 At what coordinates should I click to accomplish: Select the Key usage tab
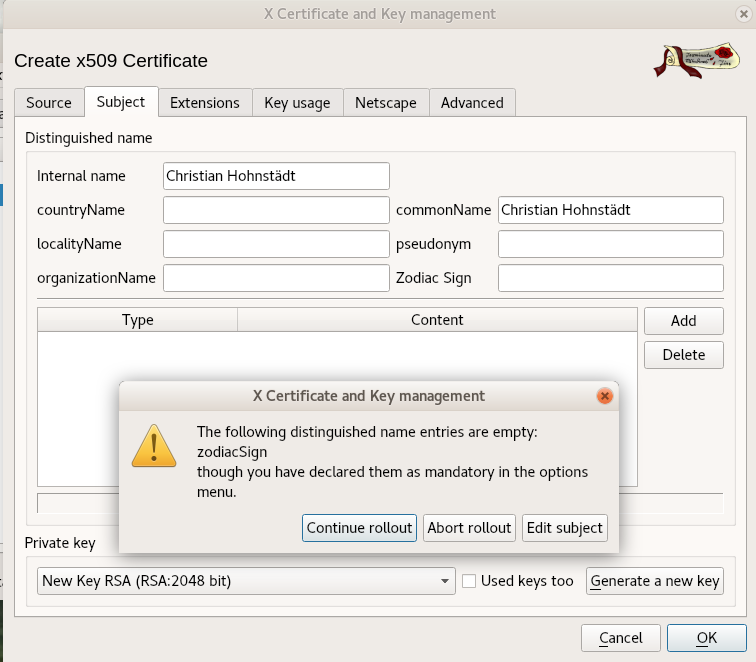[297, 102]
